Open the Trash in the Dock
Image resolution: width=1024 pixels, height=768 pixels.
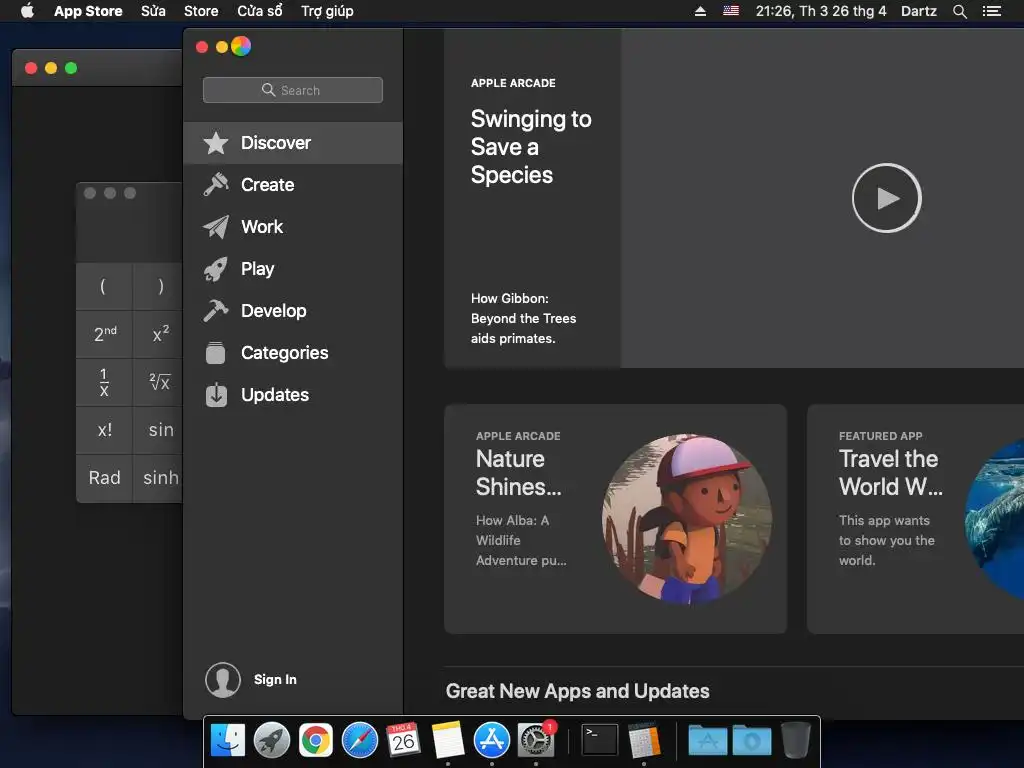pos(795,741)
